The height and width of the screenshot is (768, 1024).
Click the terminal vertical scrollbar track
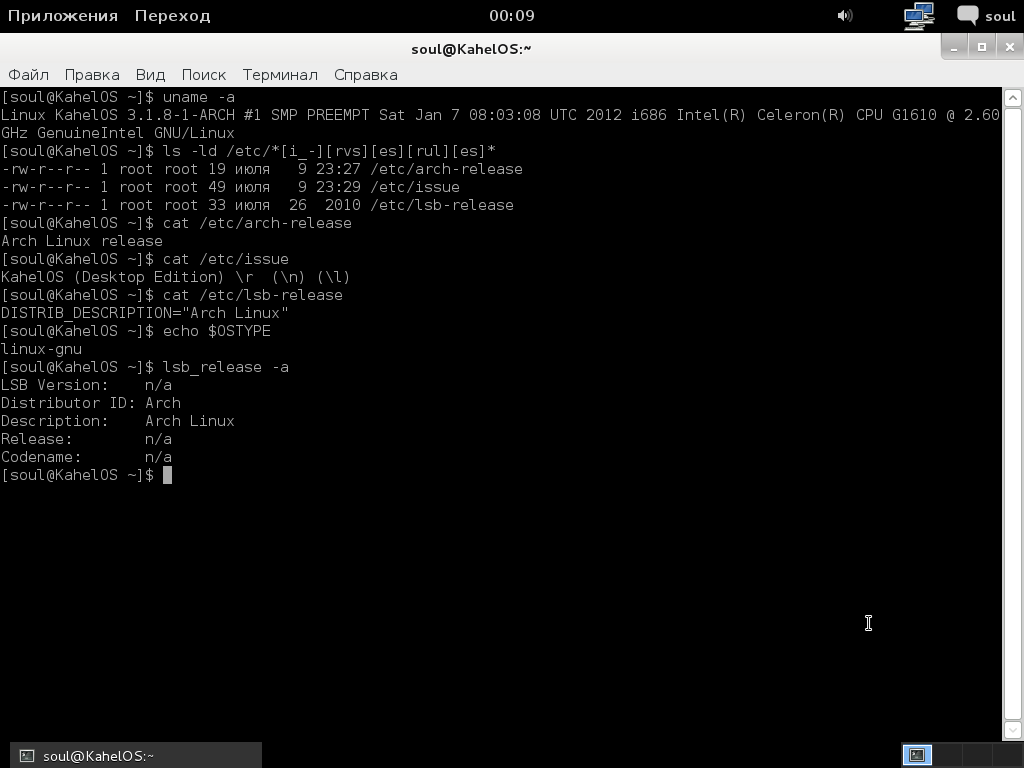1013,414
